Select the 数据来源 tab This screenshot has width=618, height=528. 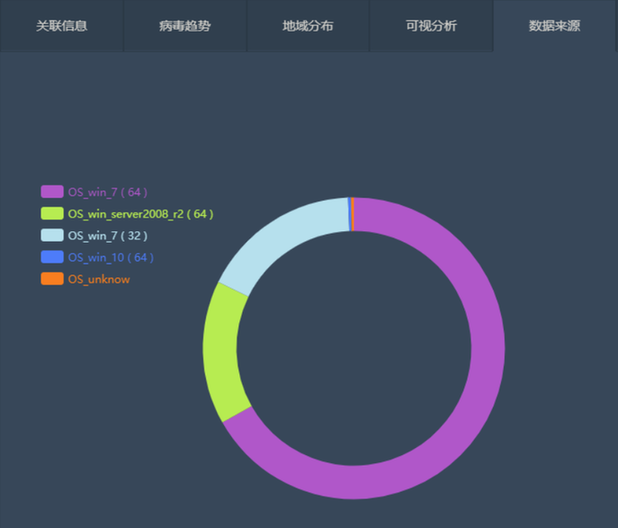coord(554,26)
